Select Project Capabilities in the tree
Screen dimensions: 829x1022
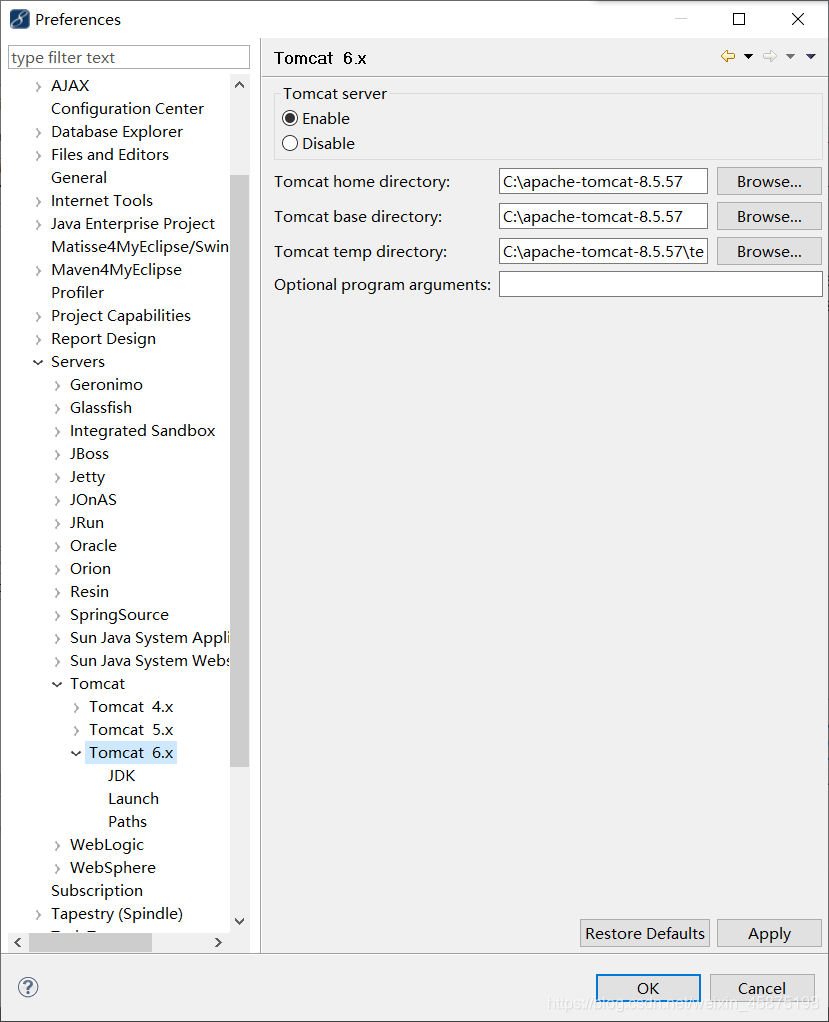[121, 315]
